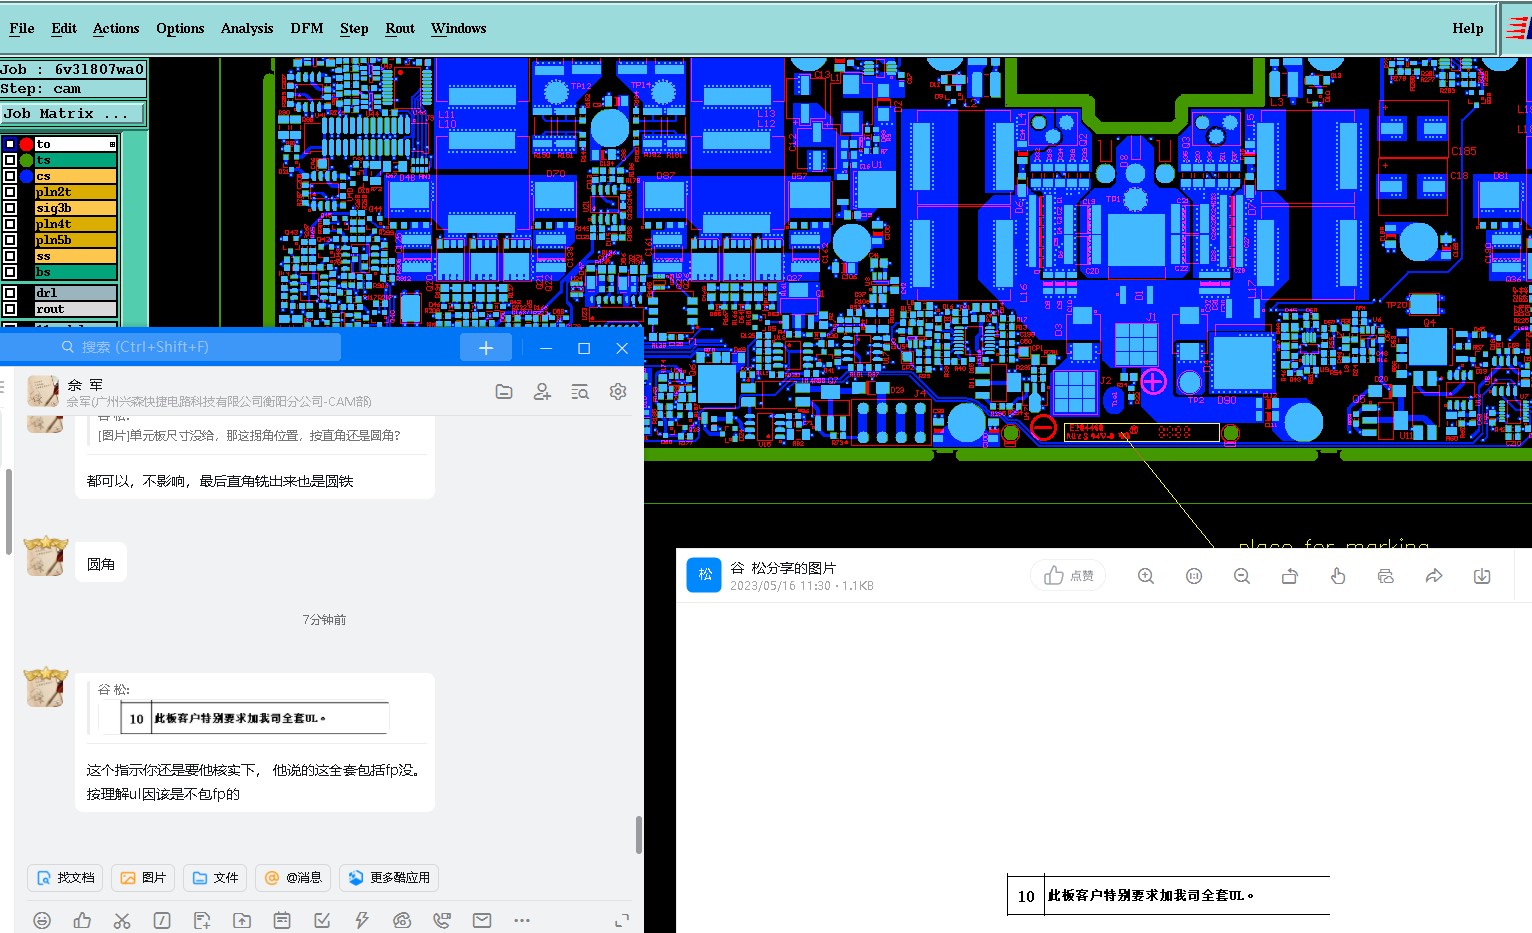Open the three-dot more tools menu
This screenshot has height=933, width=1532.
522,920
